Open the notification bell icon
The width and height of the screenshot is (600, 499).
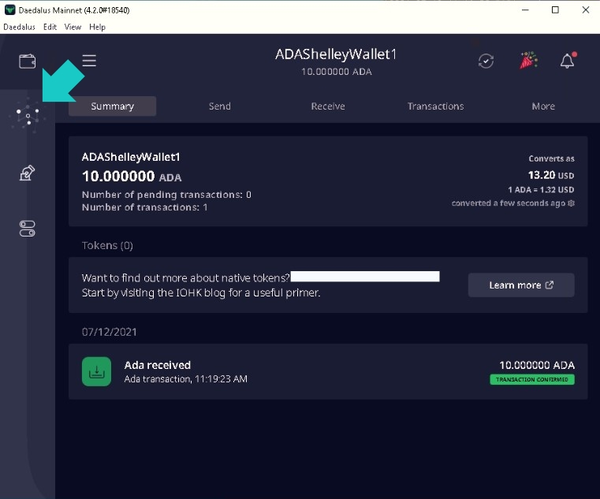pyautogui.click(x=567, y=60)
